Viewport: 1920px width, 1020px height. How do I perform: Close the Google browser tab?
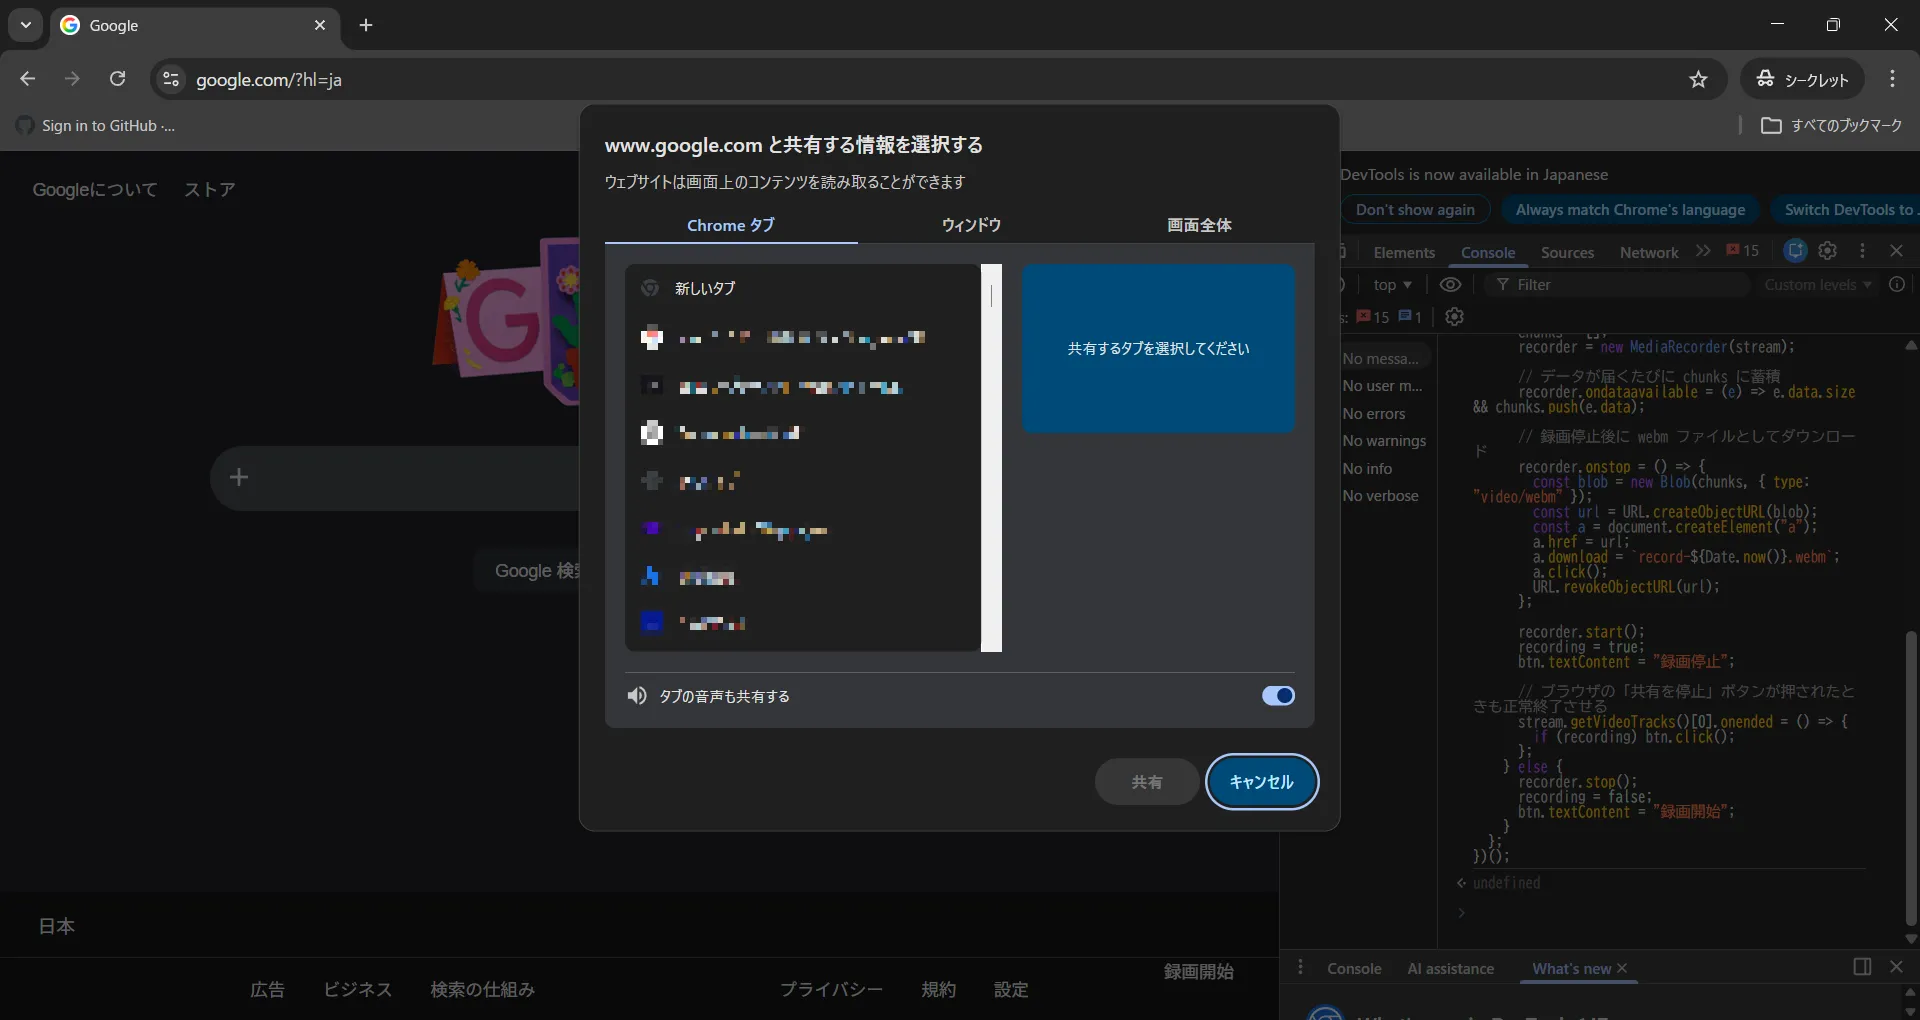320,25
